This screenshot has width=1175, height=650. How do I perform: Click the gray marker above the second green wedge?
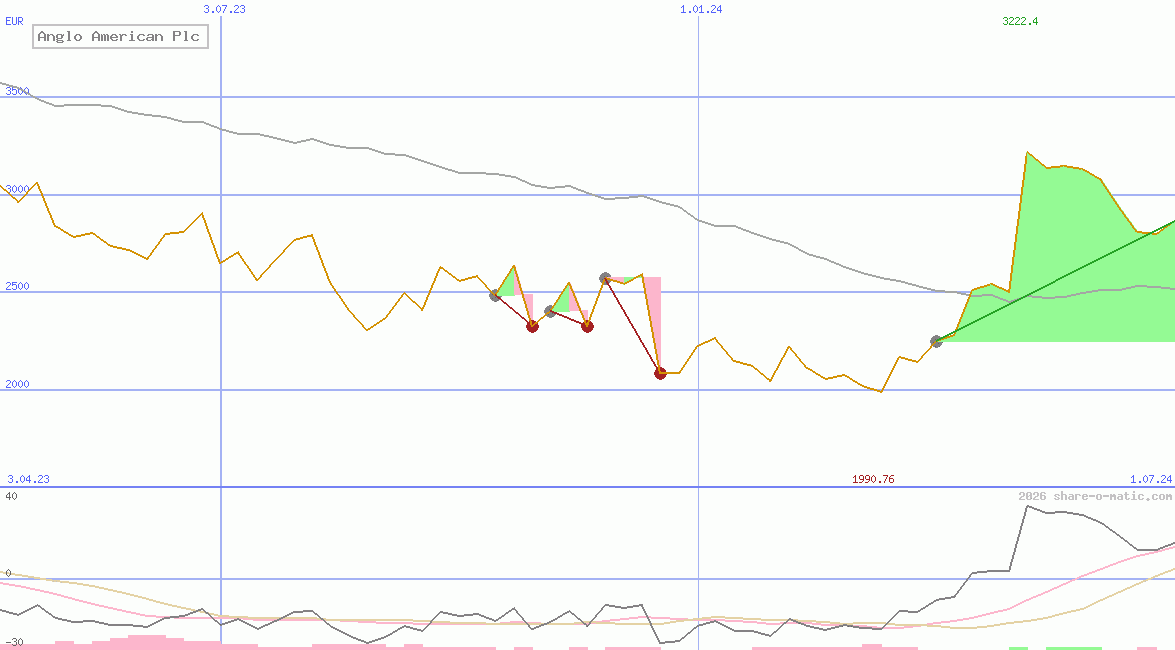coord(549,311)
